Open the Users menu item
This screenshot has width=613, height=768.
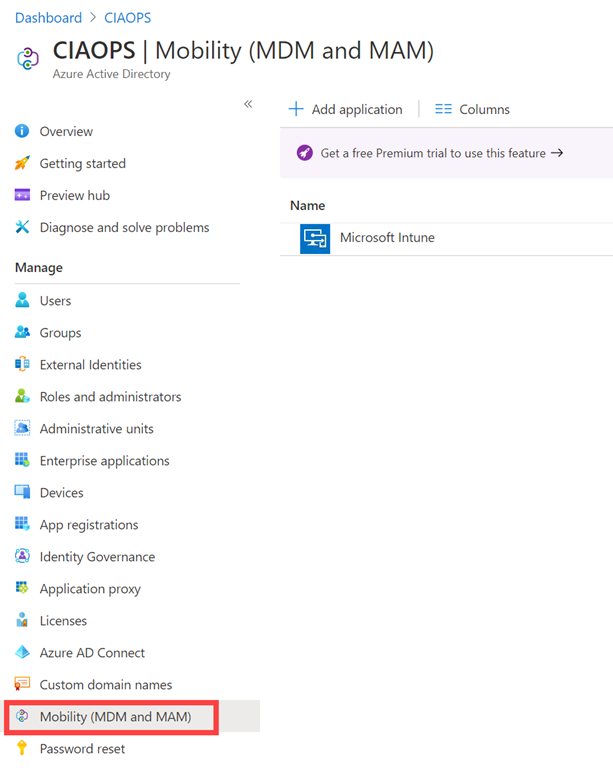point(55,301)
